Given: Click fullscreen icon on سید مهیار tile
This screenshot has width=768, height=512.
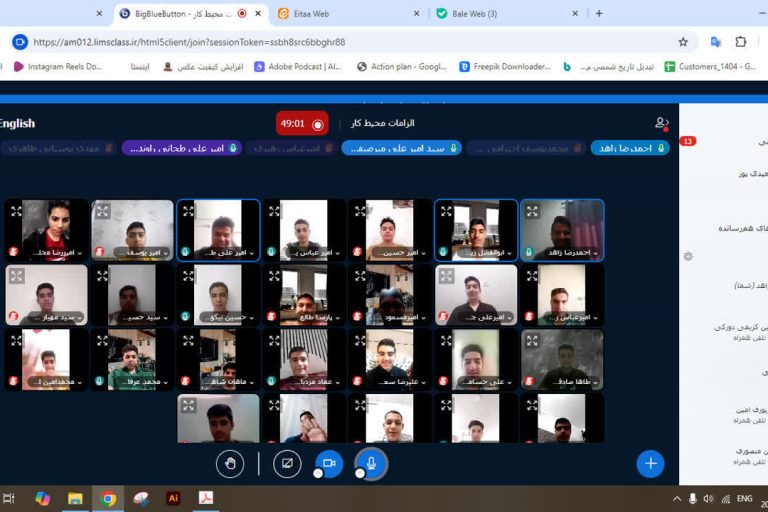Looking at the screenshot, I should click(x=17, y=276).
